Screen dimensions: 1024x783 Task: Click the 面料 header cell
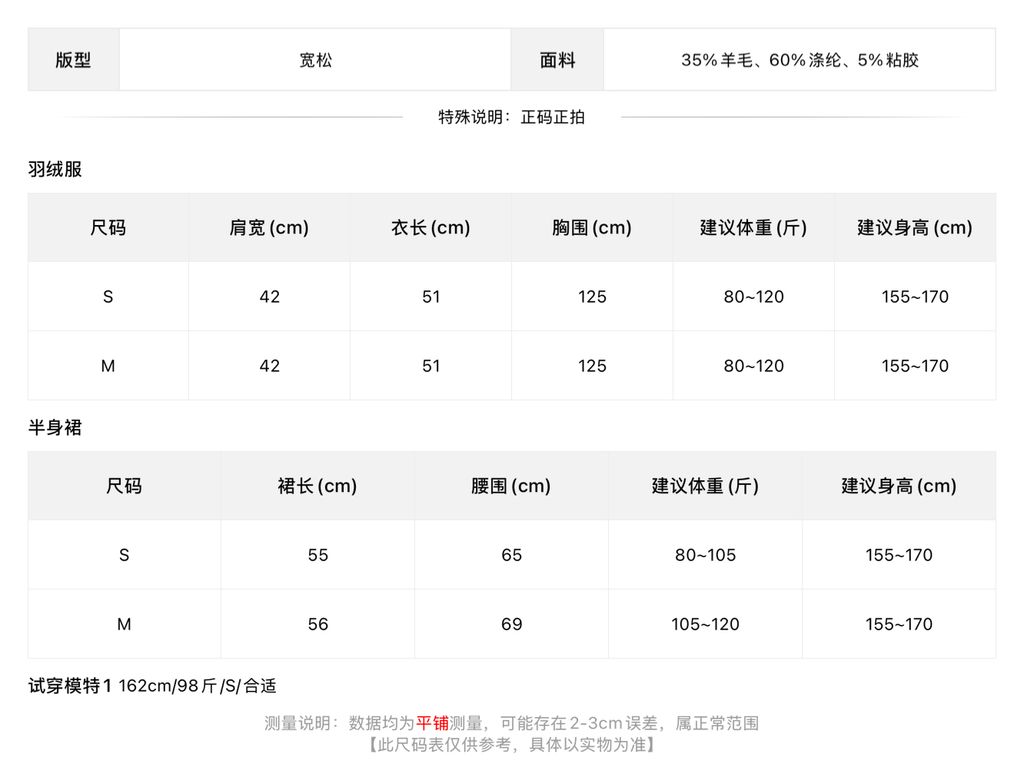point(557,59)
